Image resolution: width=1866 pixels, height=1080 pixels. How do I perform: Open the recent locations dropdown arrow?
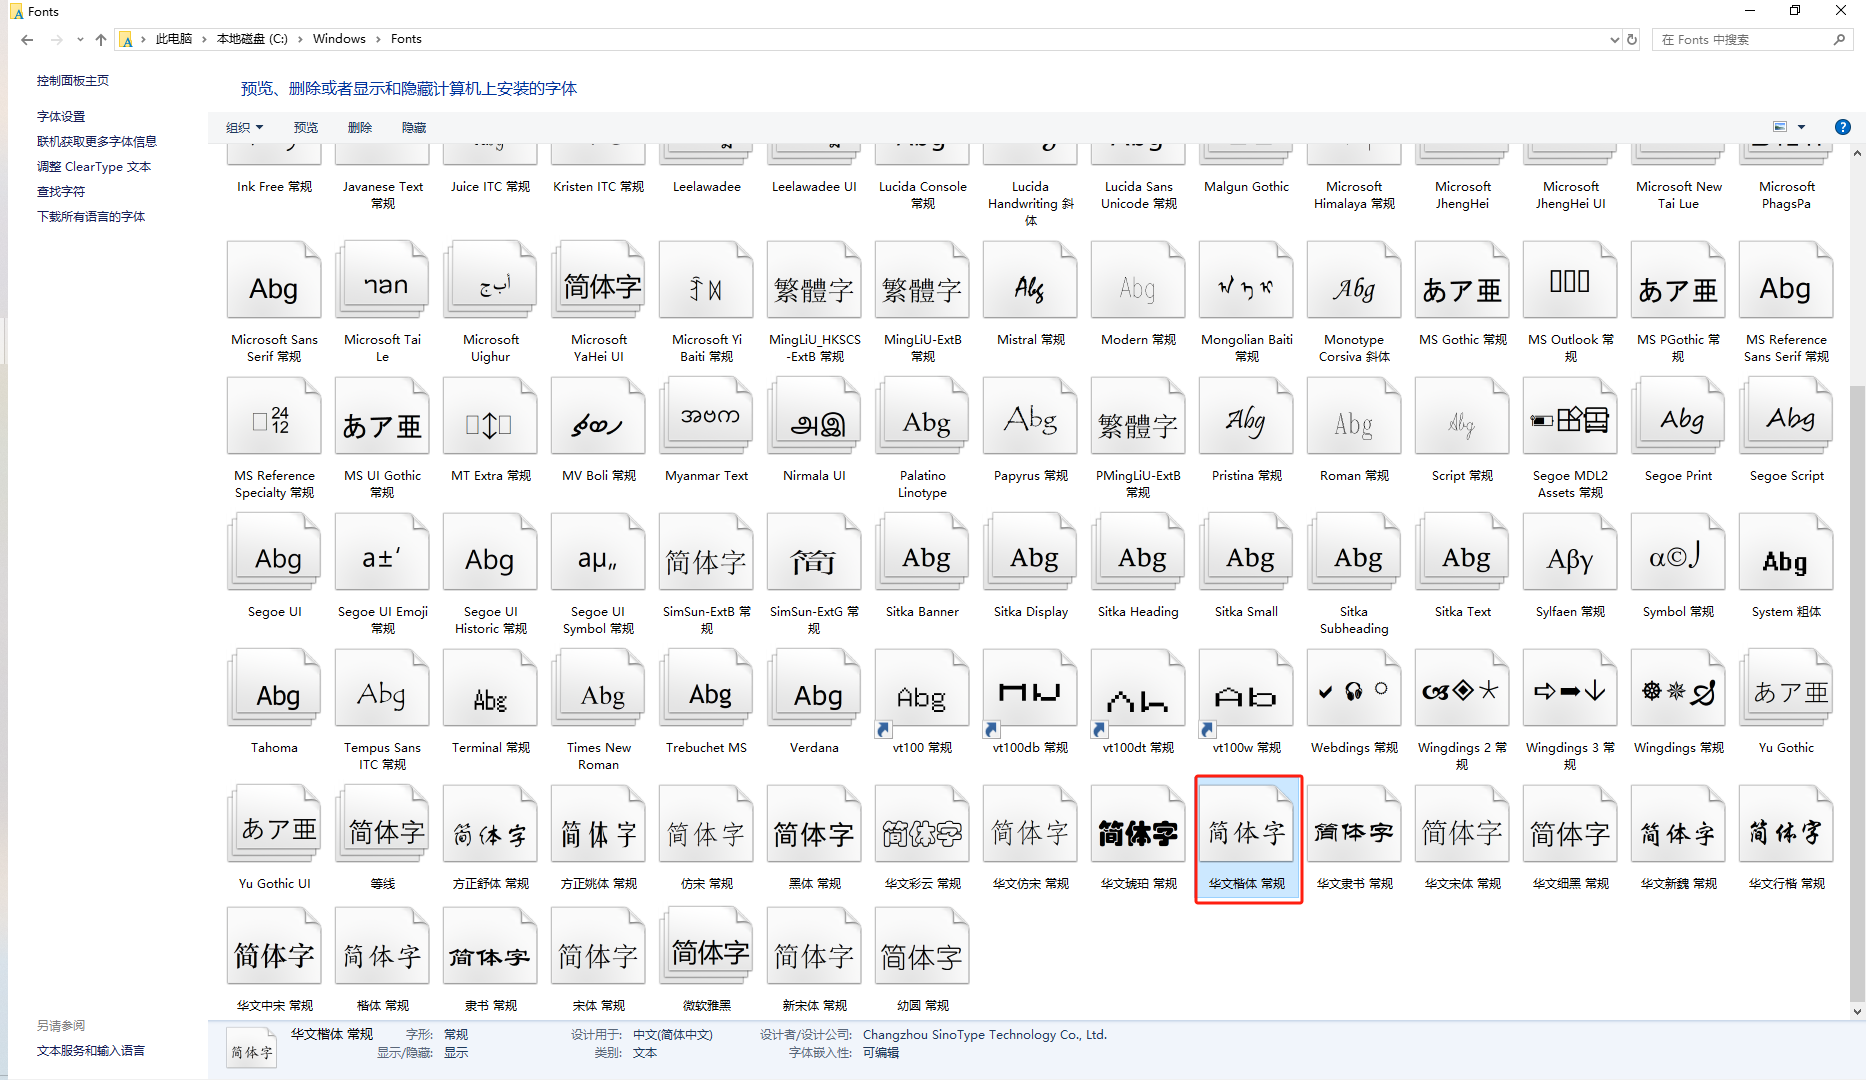(80, 40)
